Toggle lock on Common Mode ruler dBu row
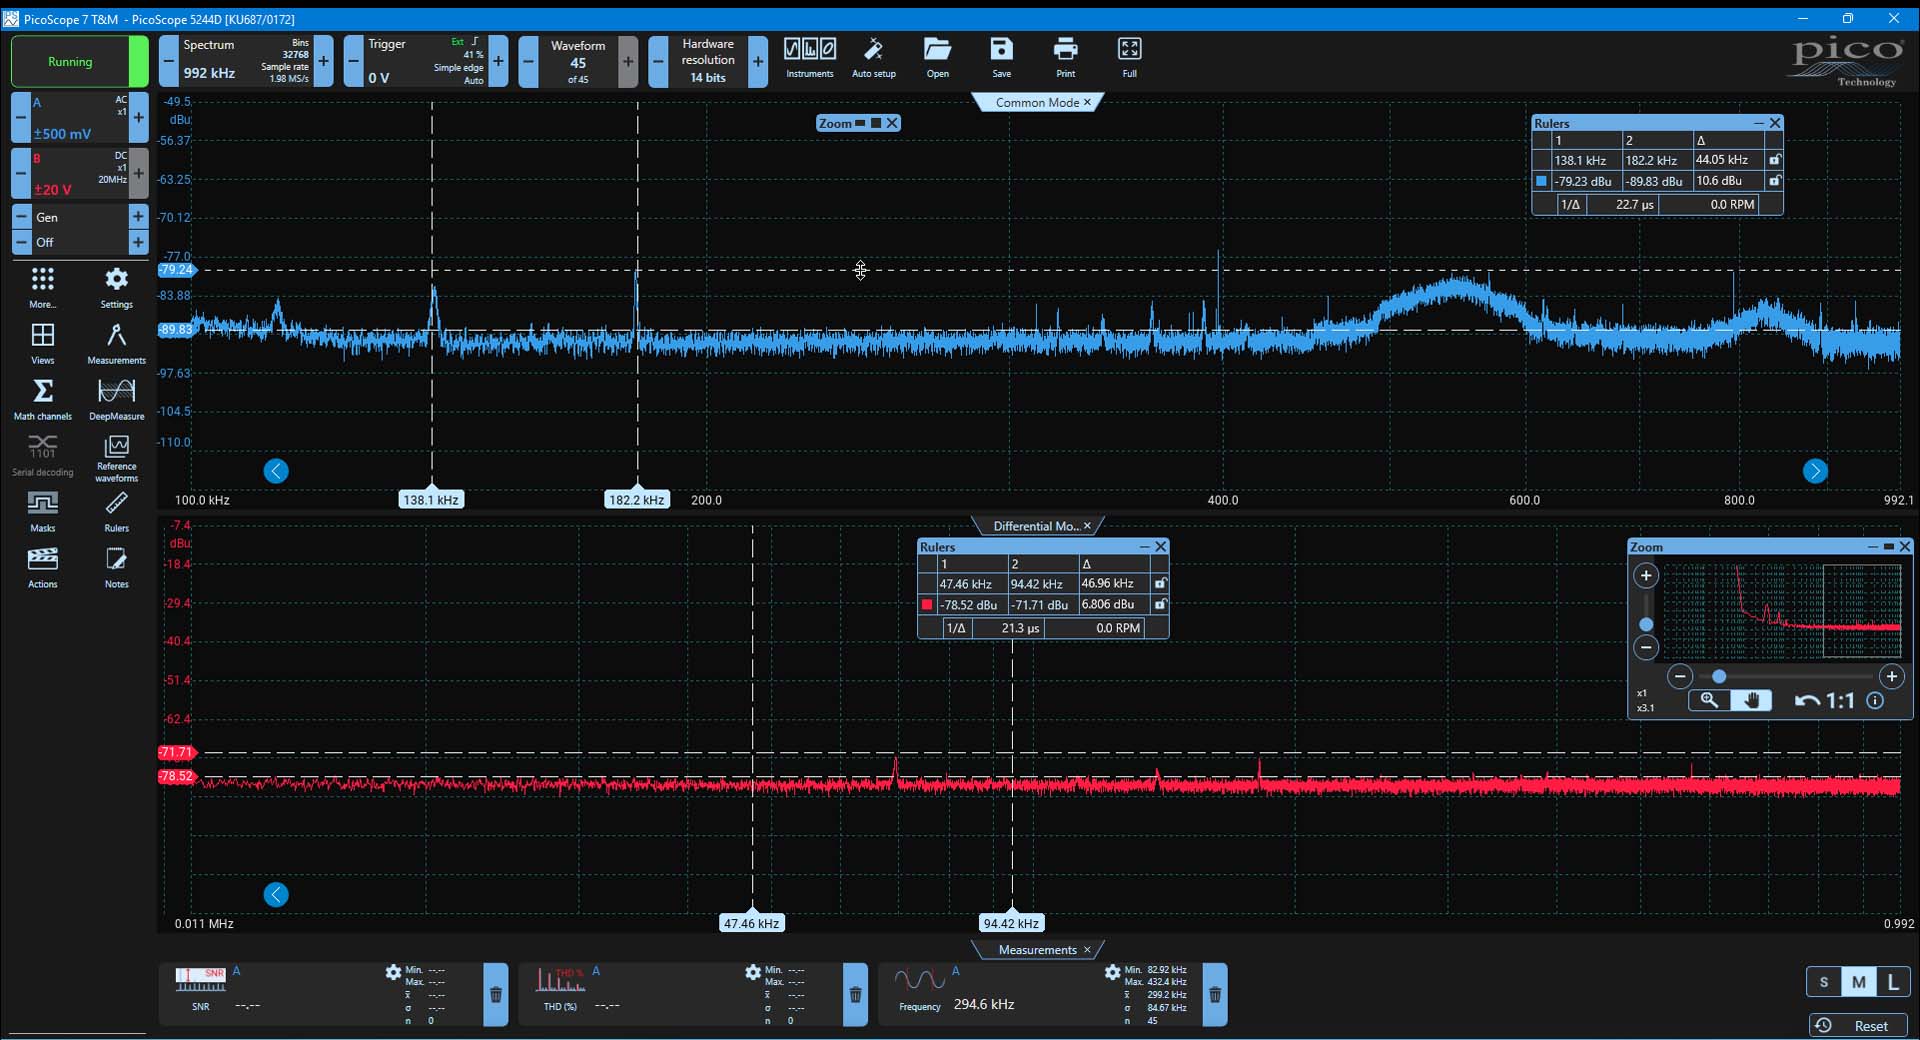 [1774, 181]
